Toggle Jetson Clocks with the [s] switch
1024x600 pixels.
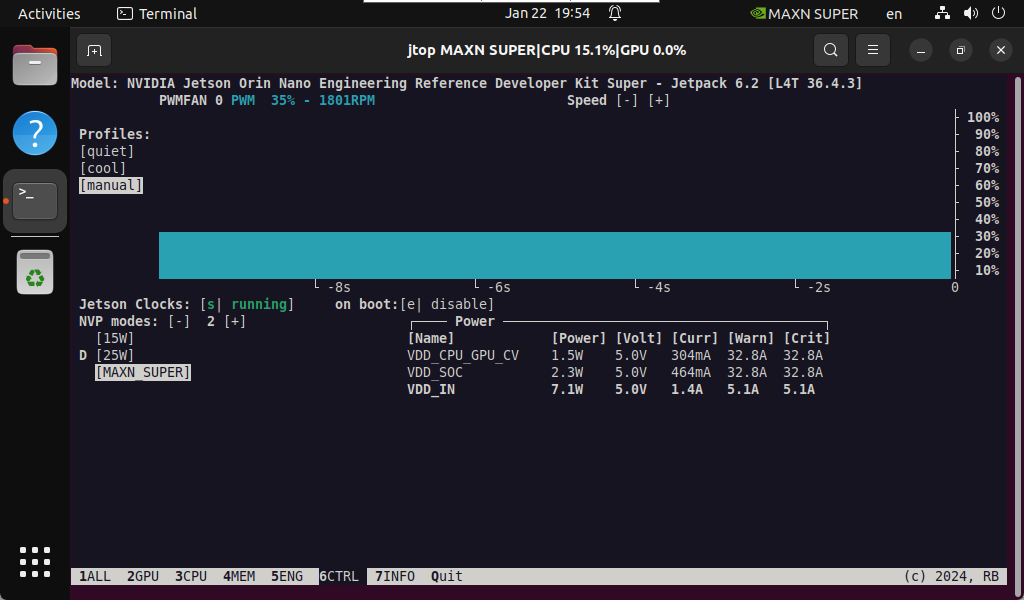(211, 304)
